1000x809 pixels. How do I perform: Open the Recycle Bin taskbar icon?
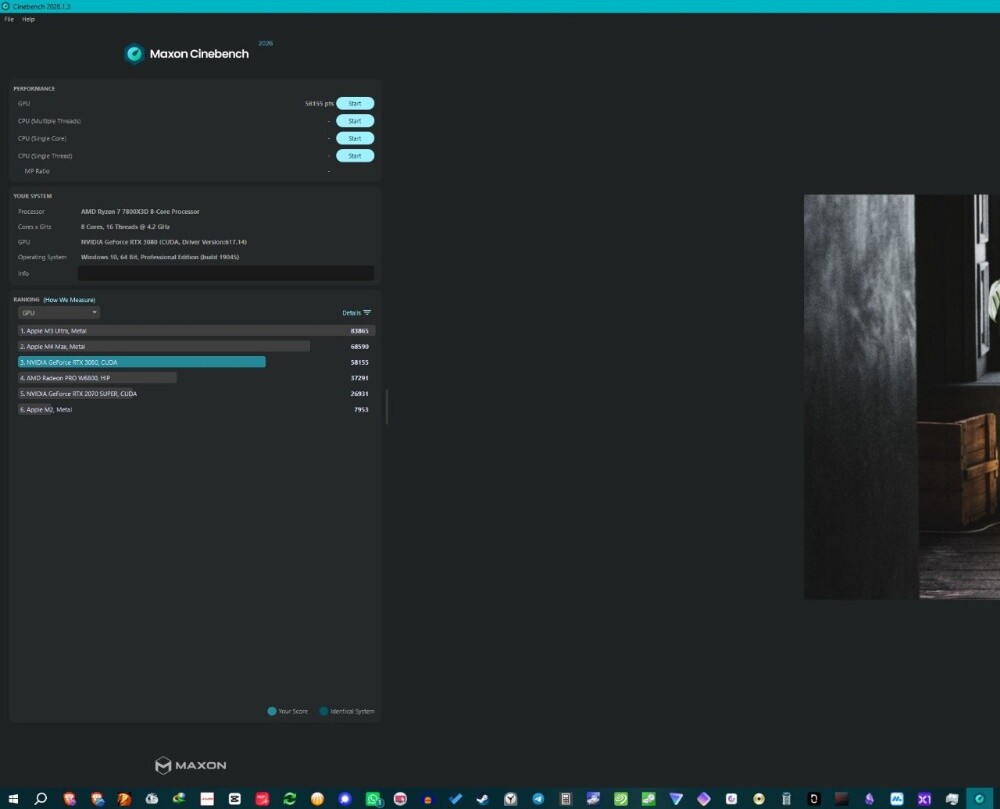coord(786,799)
